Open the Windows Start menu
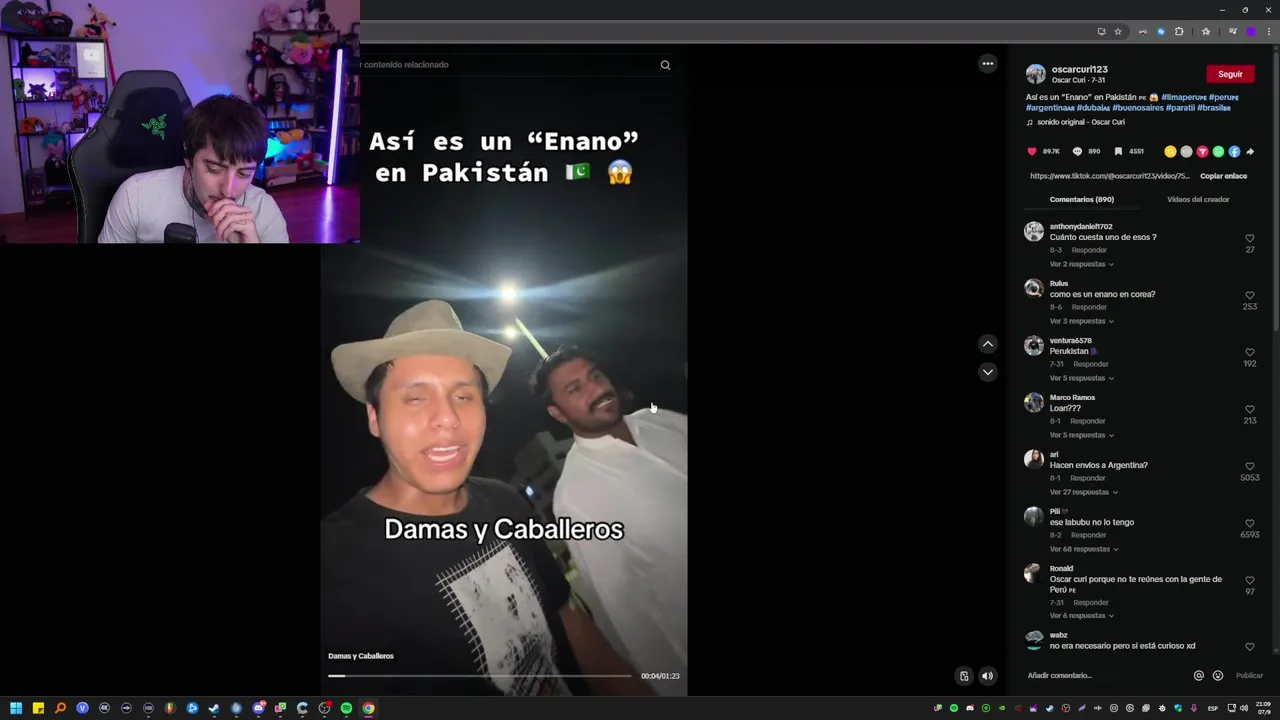This screenshot has height=720, width=1280. click(x=16, y=708)
